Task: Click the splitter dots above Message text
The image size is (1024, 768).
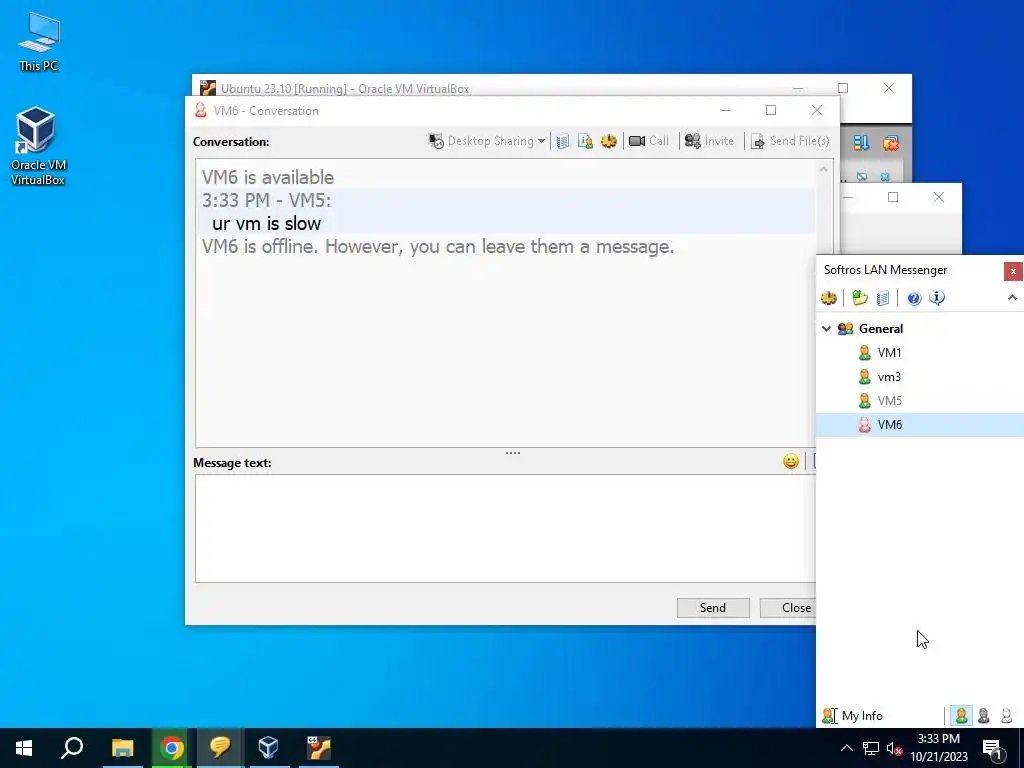Action: (513, 453)
